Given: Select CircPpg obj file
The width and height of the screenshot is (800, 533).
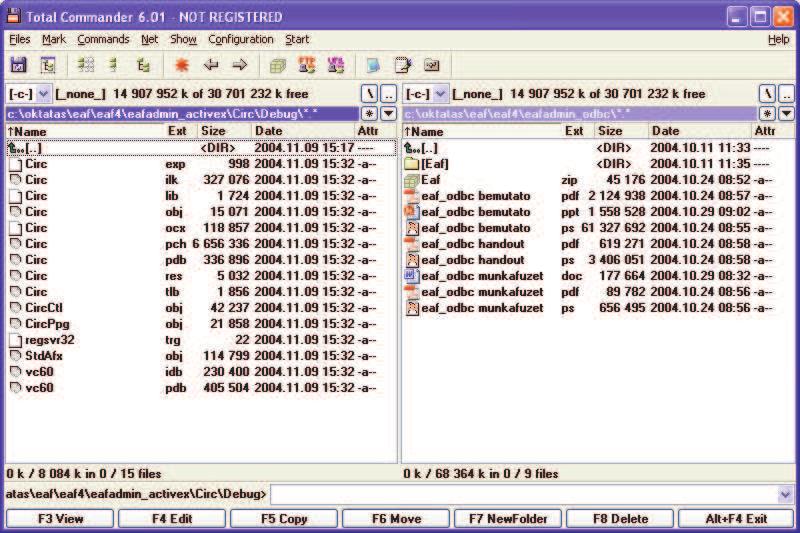Looking at the screenshot, I should (x=201, y=324).
